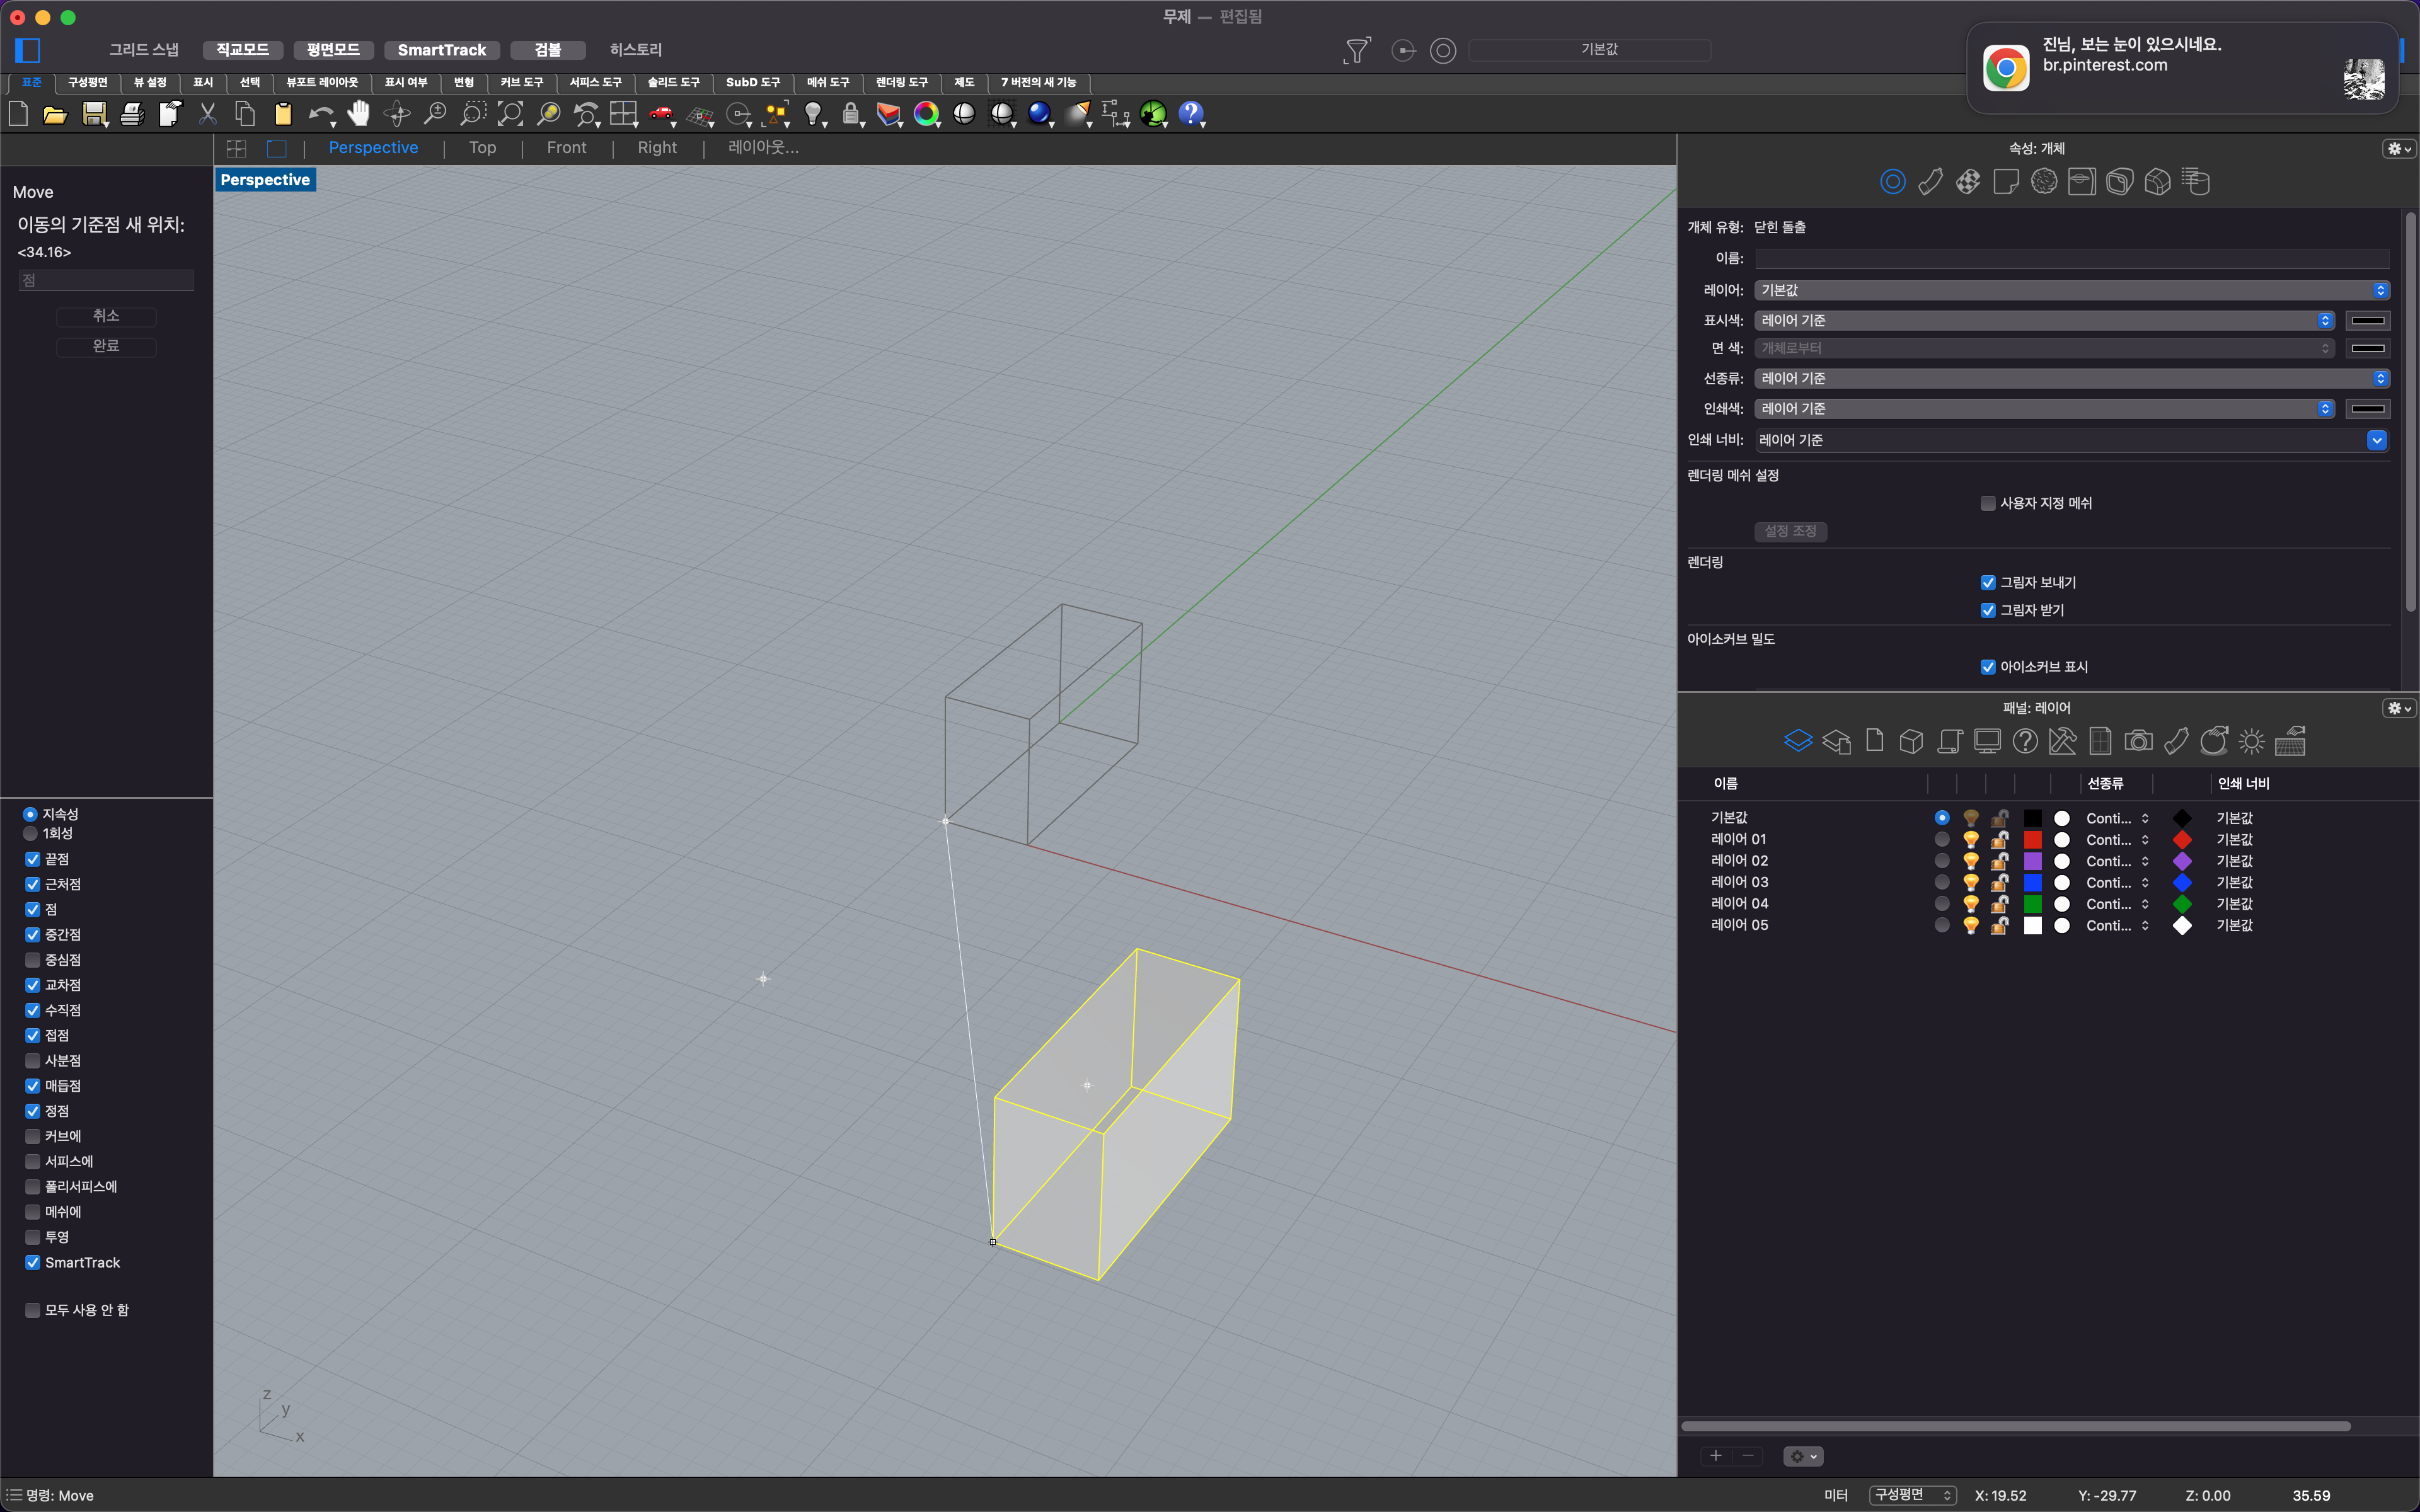
Task: Toggle the left sidebar icon
Action: pos(28,50)
